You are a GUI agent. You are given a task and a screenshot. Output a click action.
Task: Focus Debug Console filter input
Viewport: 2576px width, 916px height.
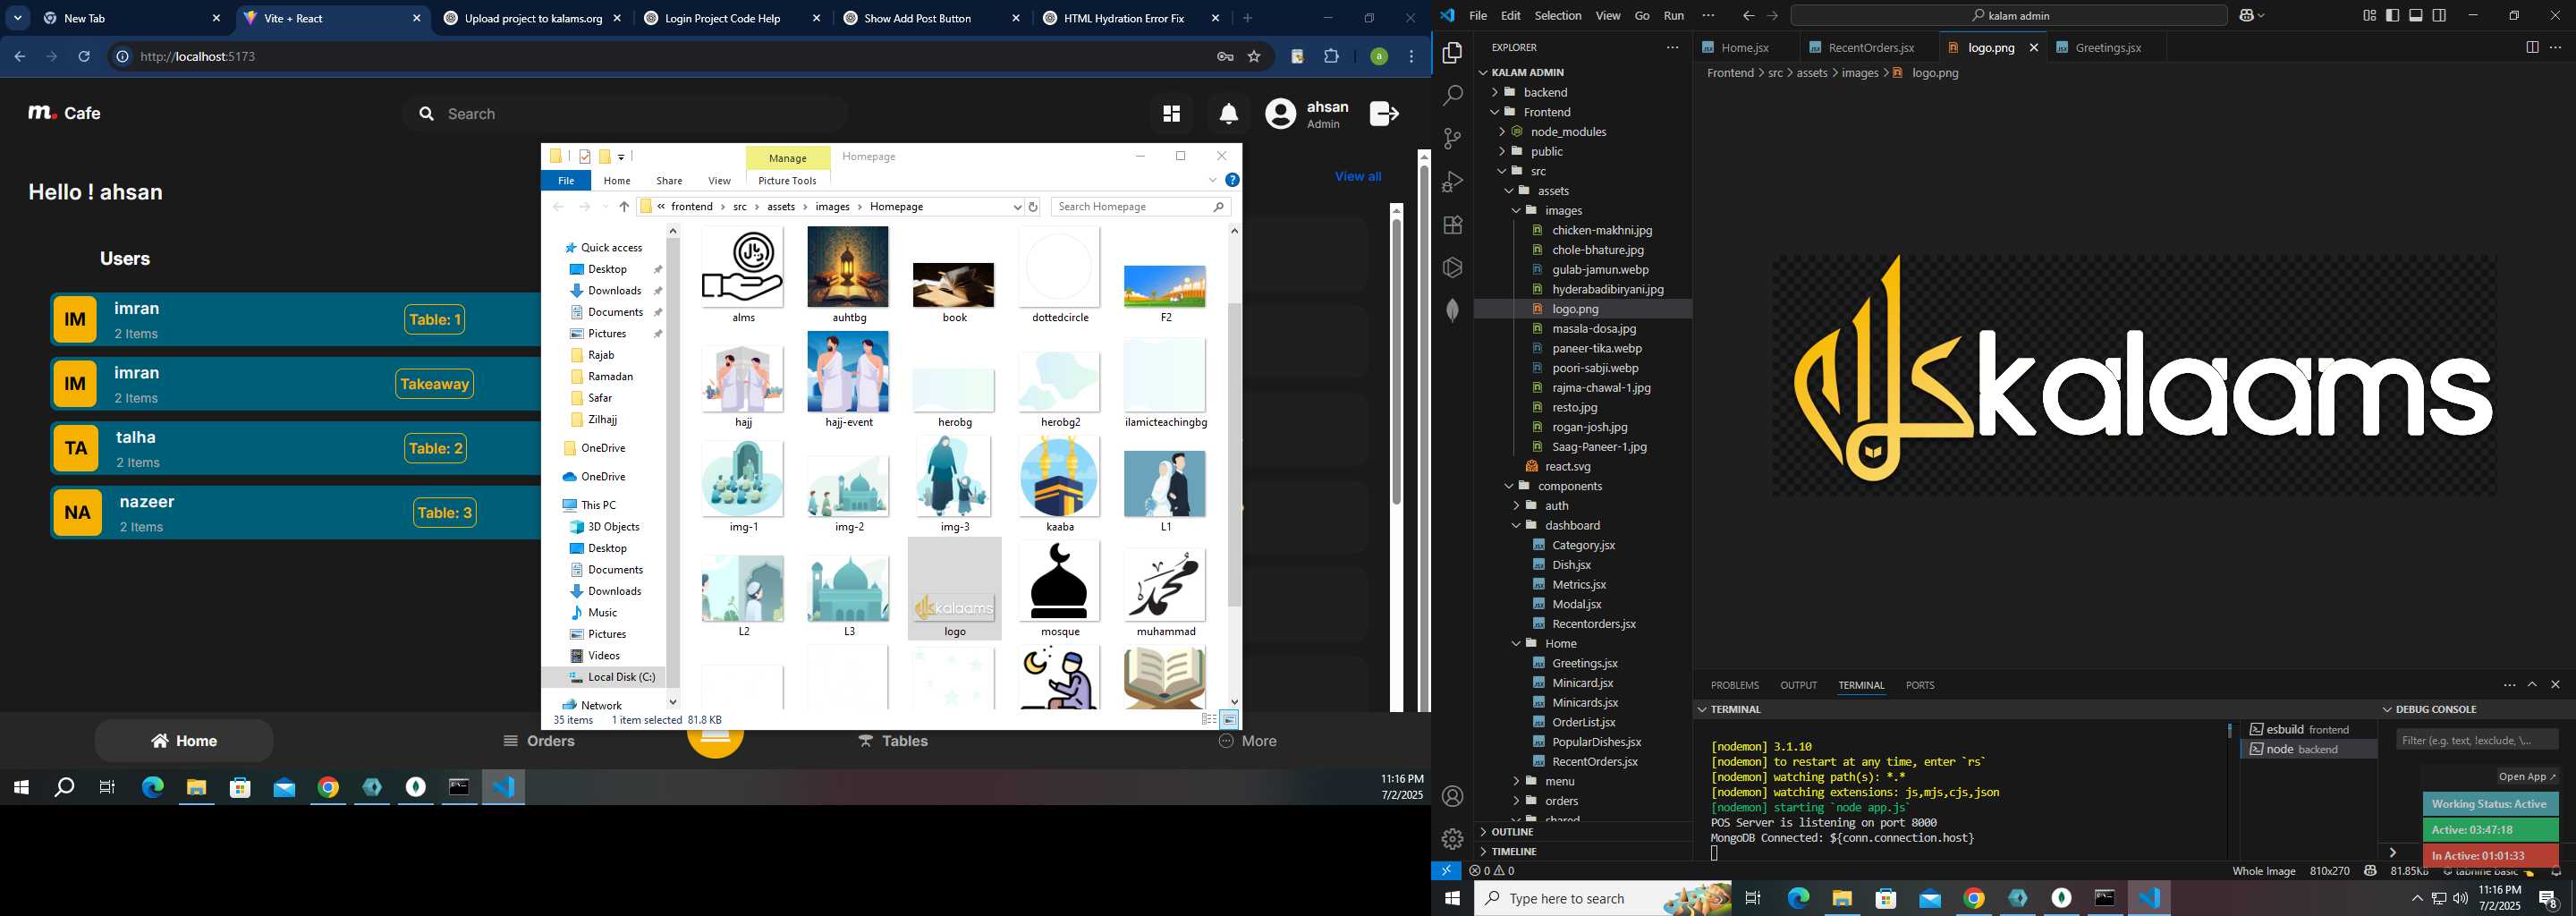click(2477, 740)
